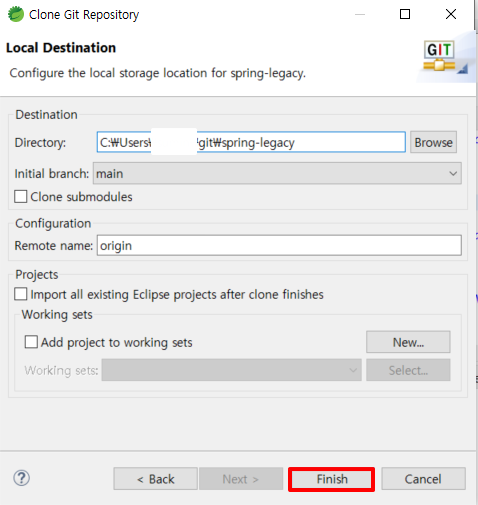478x505 pixels.
Task: Click the Spring leaf icon in title bar
Action: [x=16, y=14]
